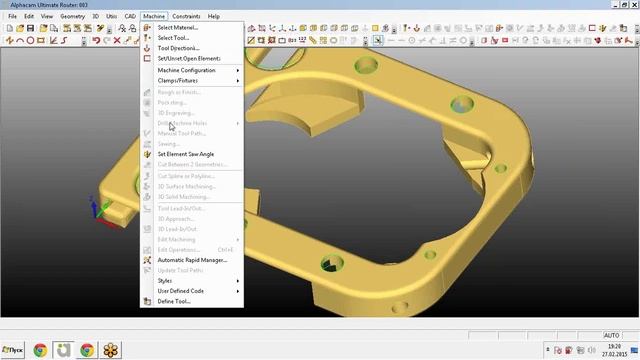Click the Windows Start (Пуск) button
The image size is (640, 360).
tap(13, 350)
